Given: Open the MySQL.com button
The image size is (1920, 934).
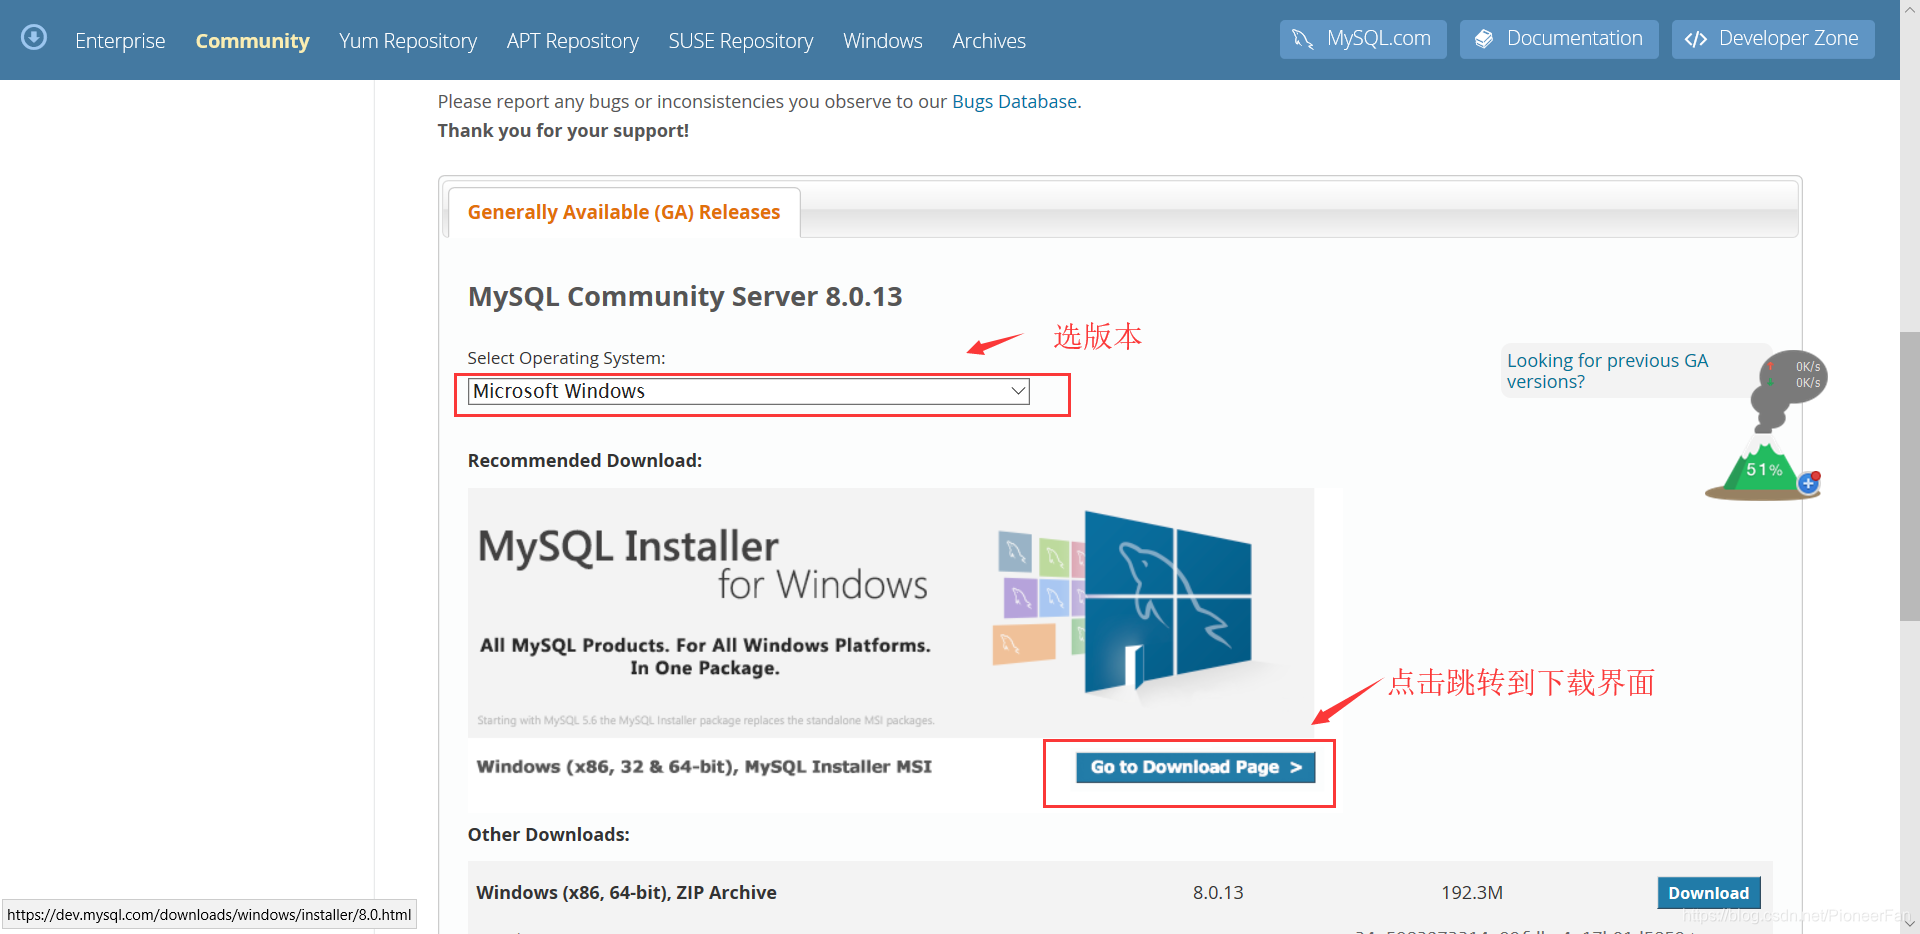Looking at the screenshot, I should point(1363,39).
